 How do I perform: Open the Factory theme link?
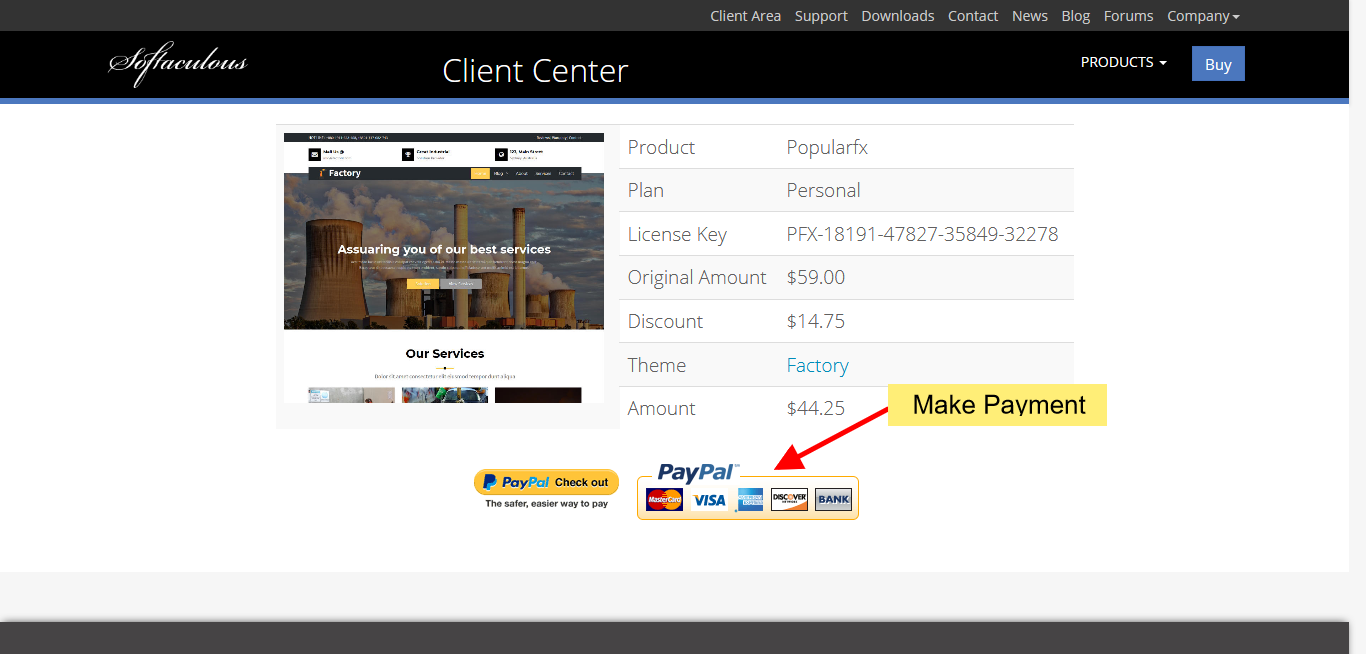(817, 365)
